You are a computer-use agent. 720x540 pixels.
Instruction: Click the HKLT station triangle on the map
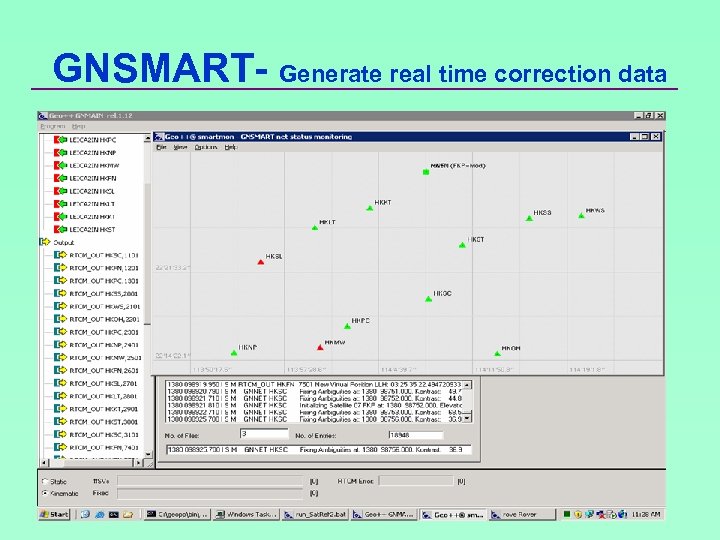coord(315,228)
